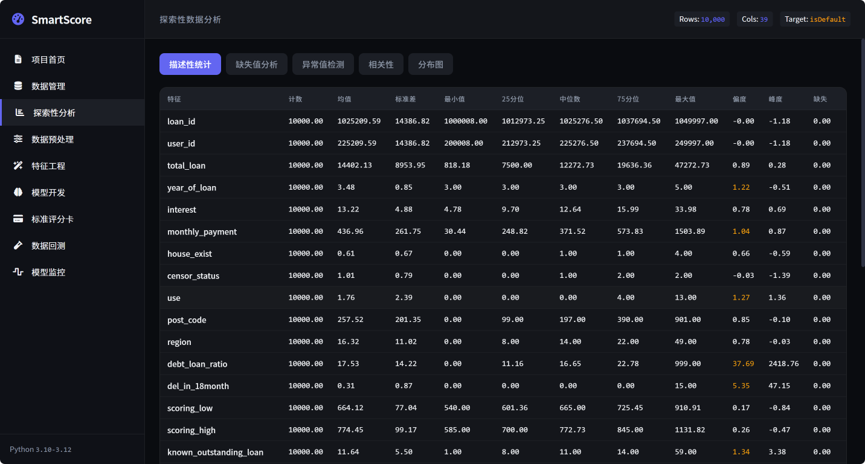Click the 标准评分卡 card icon
Screen dimensions: 865x464
(x=18, y=218)
